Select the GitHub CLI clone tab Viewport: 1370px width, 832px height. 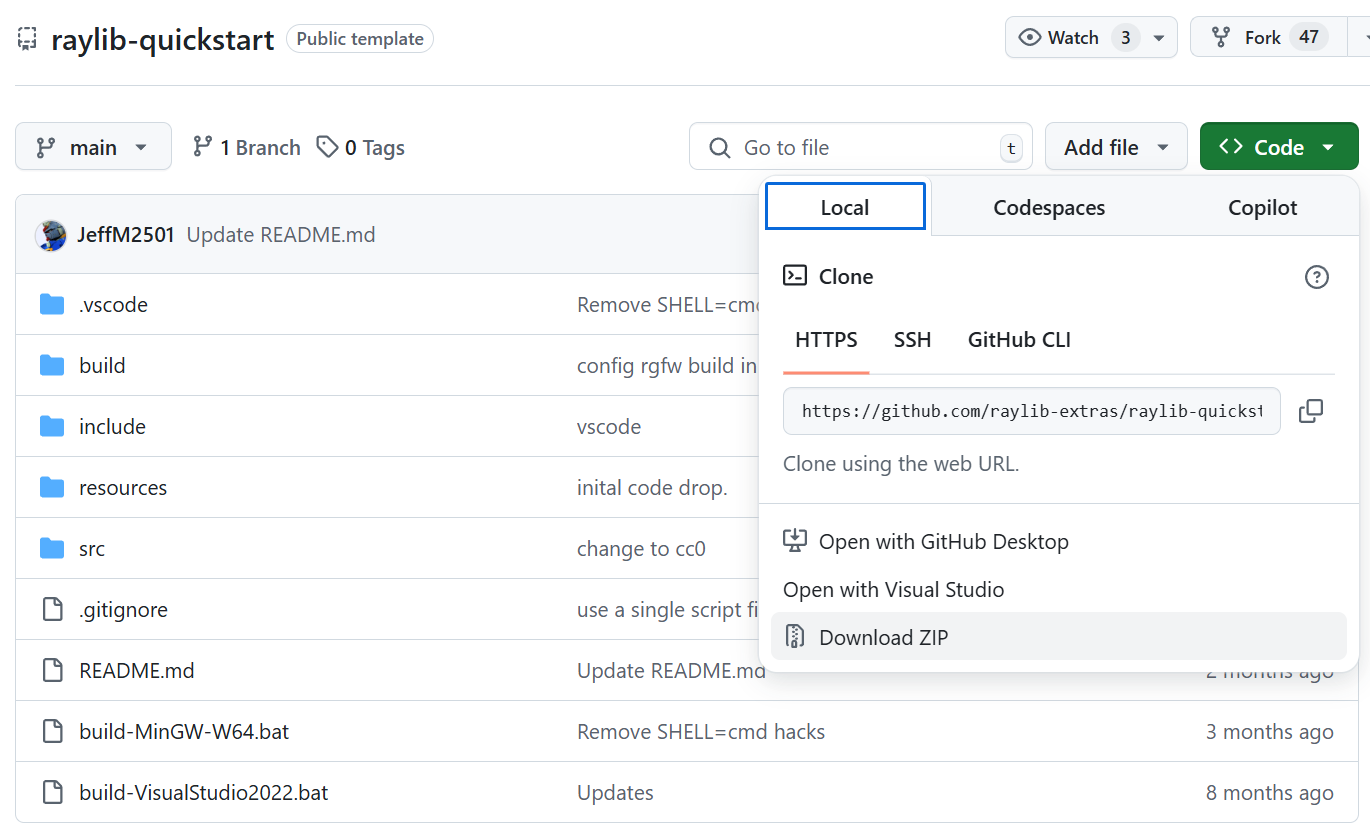point(1019,340)
